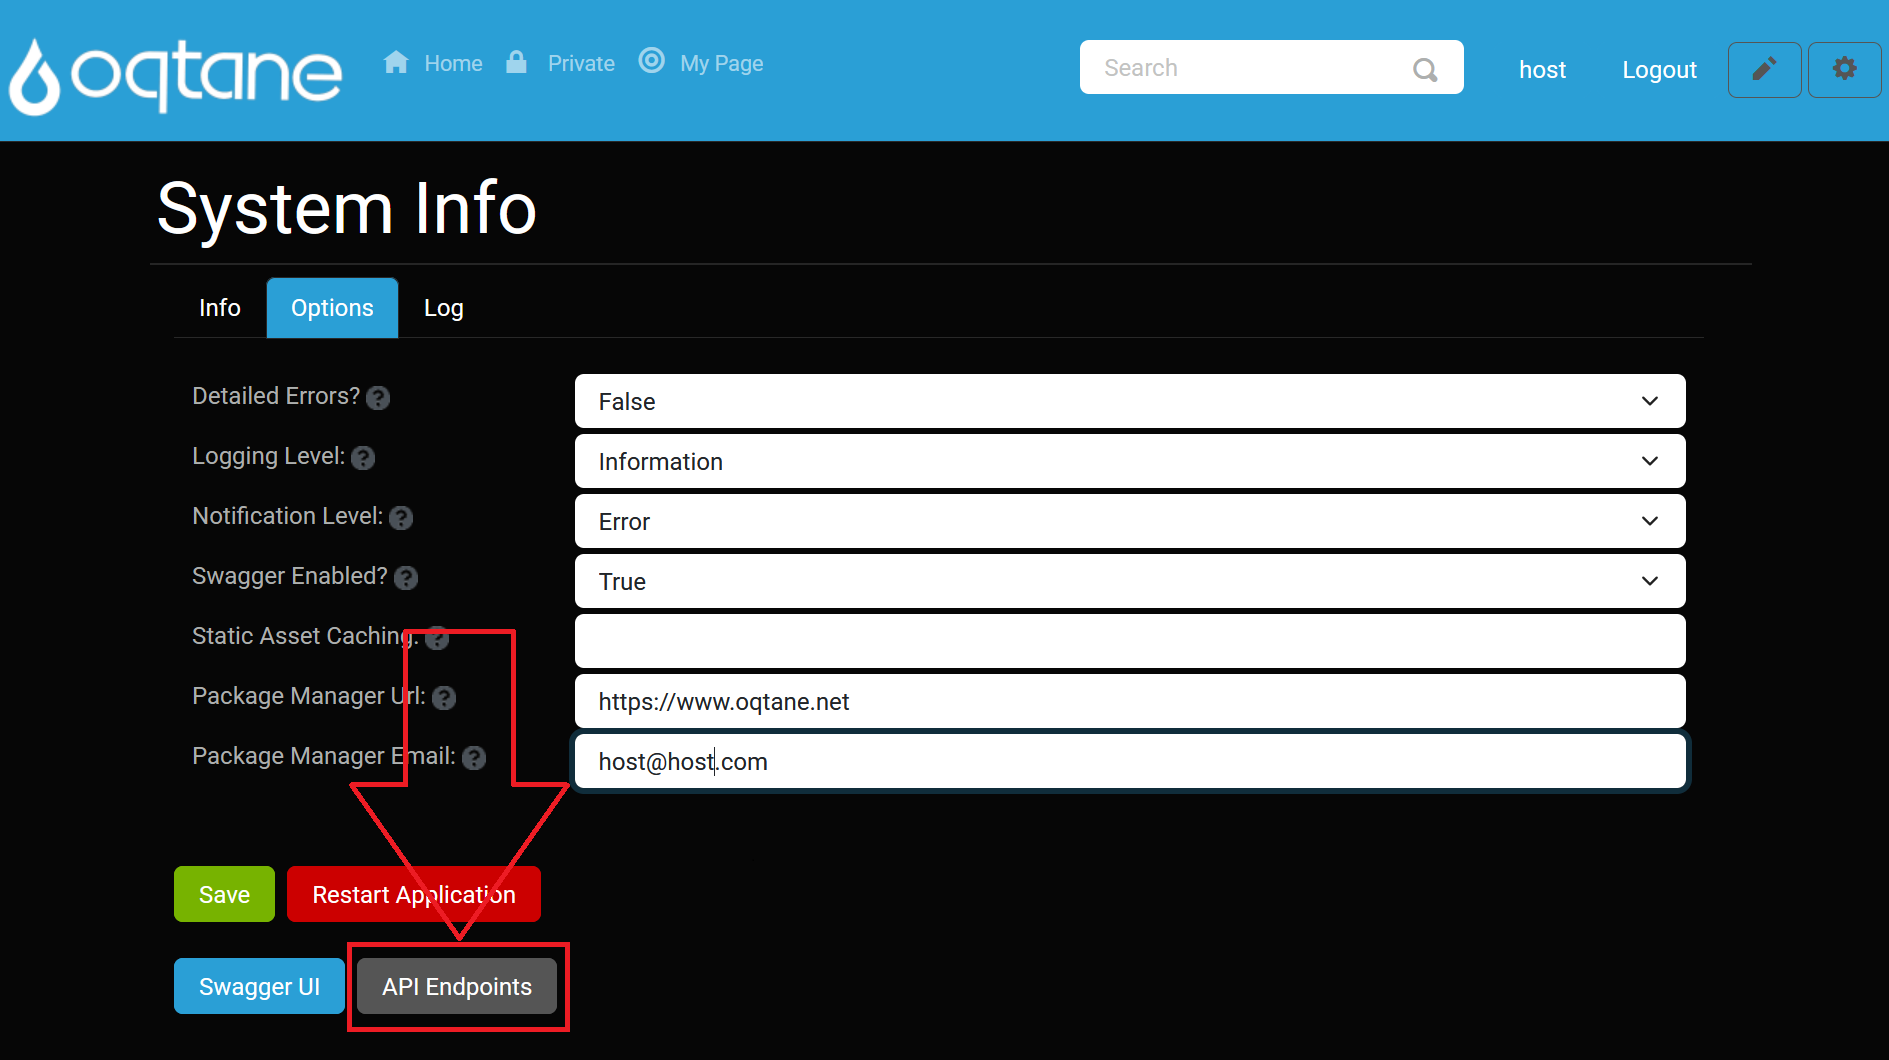Viewport: 1889px width, 1060px height.
Task: Open the host user profile
Action: 1542,70
